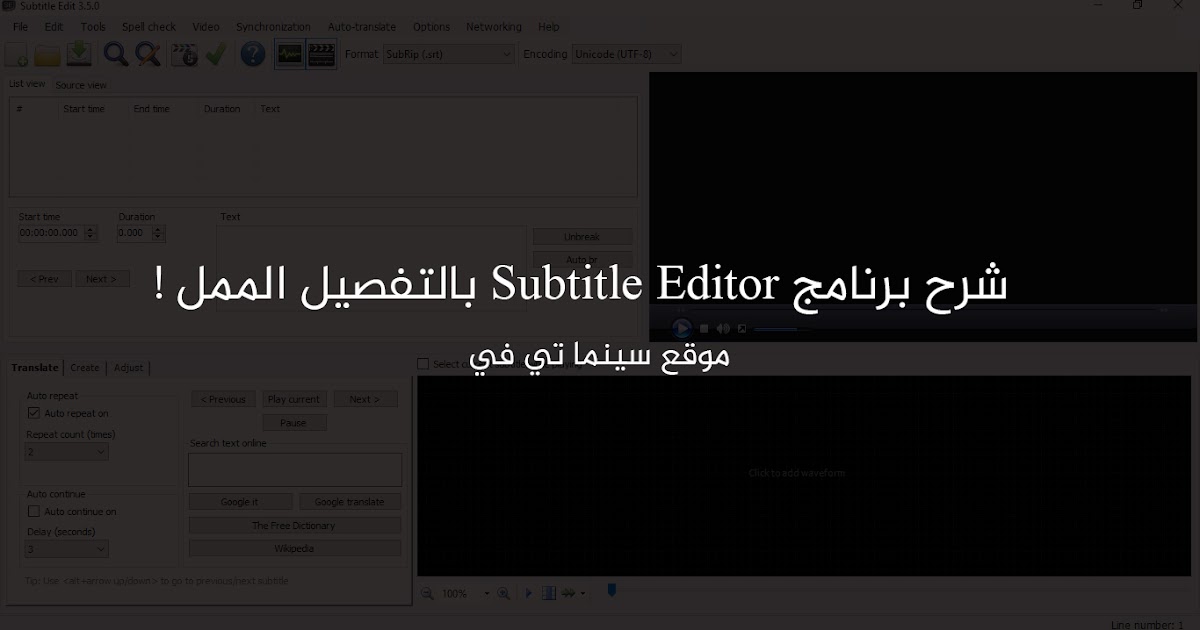Image resolution: width=1200 pixels, height=630 pixels.
Task: Click the Save subtitle toolbar icon
Action: (x=80, y=55)
